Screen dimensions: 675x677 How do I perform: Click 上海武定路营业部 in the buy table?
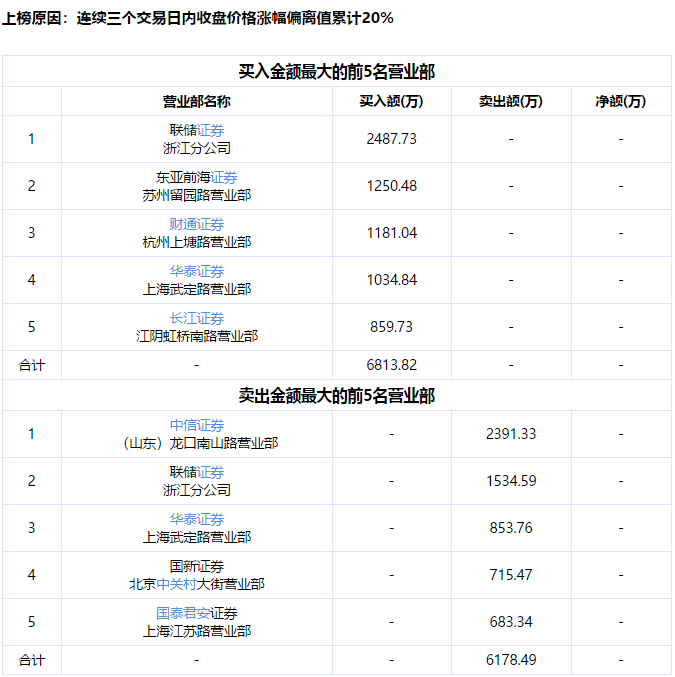pos(197,289)
